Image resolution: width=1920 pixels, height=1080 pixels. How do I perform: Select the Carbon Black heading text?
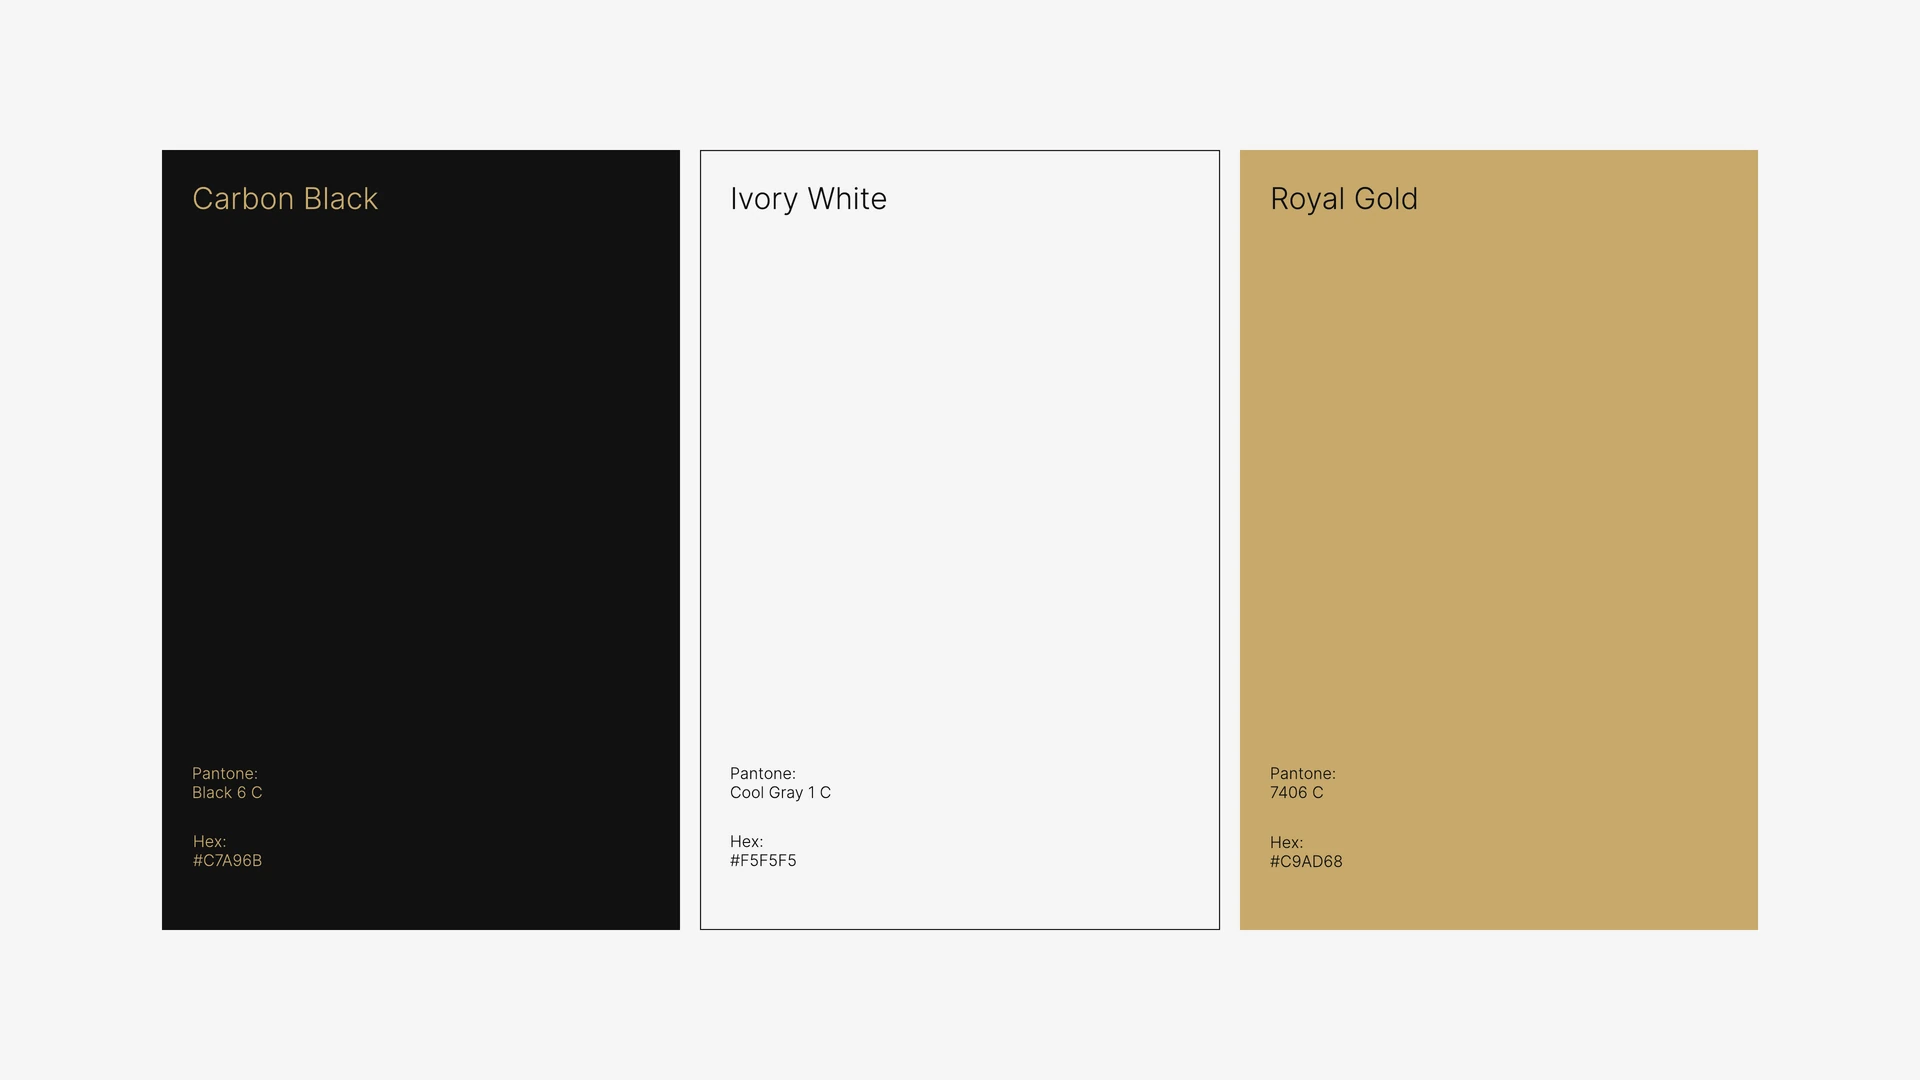point(285,199)
